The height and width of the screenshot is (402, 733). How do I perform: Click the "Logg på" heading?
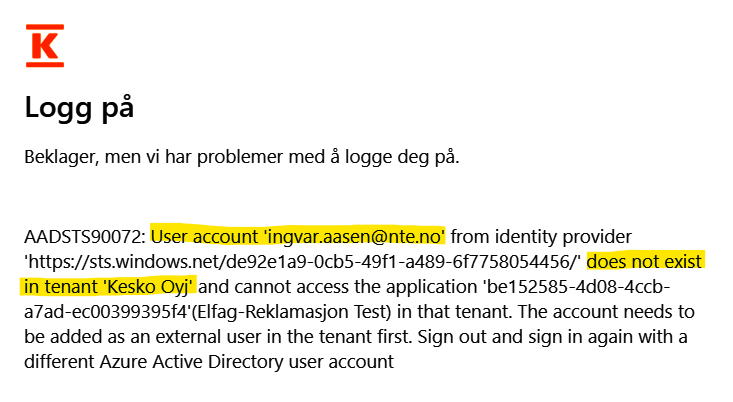point(79,108)
